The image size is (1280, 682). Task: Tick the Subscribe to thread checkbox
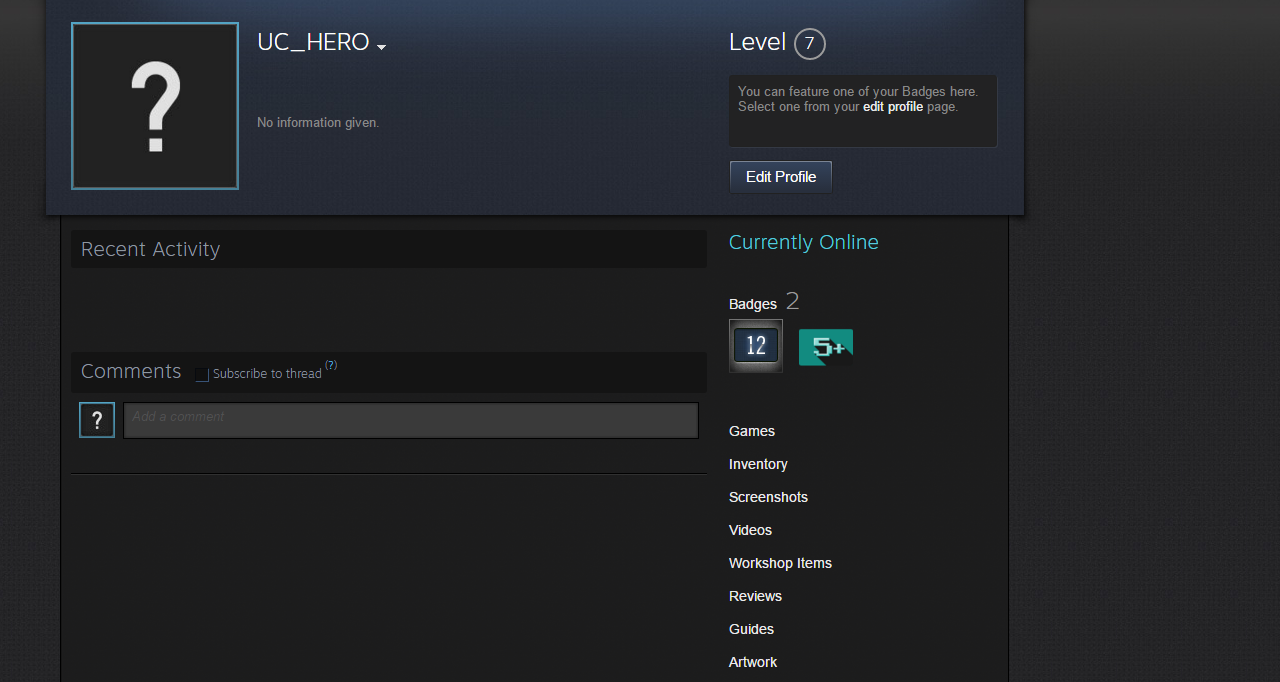[x=202, y=374]
